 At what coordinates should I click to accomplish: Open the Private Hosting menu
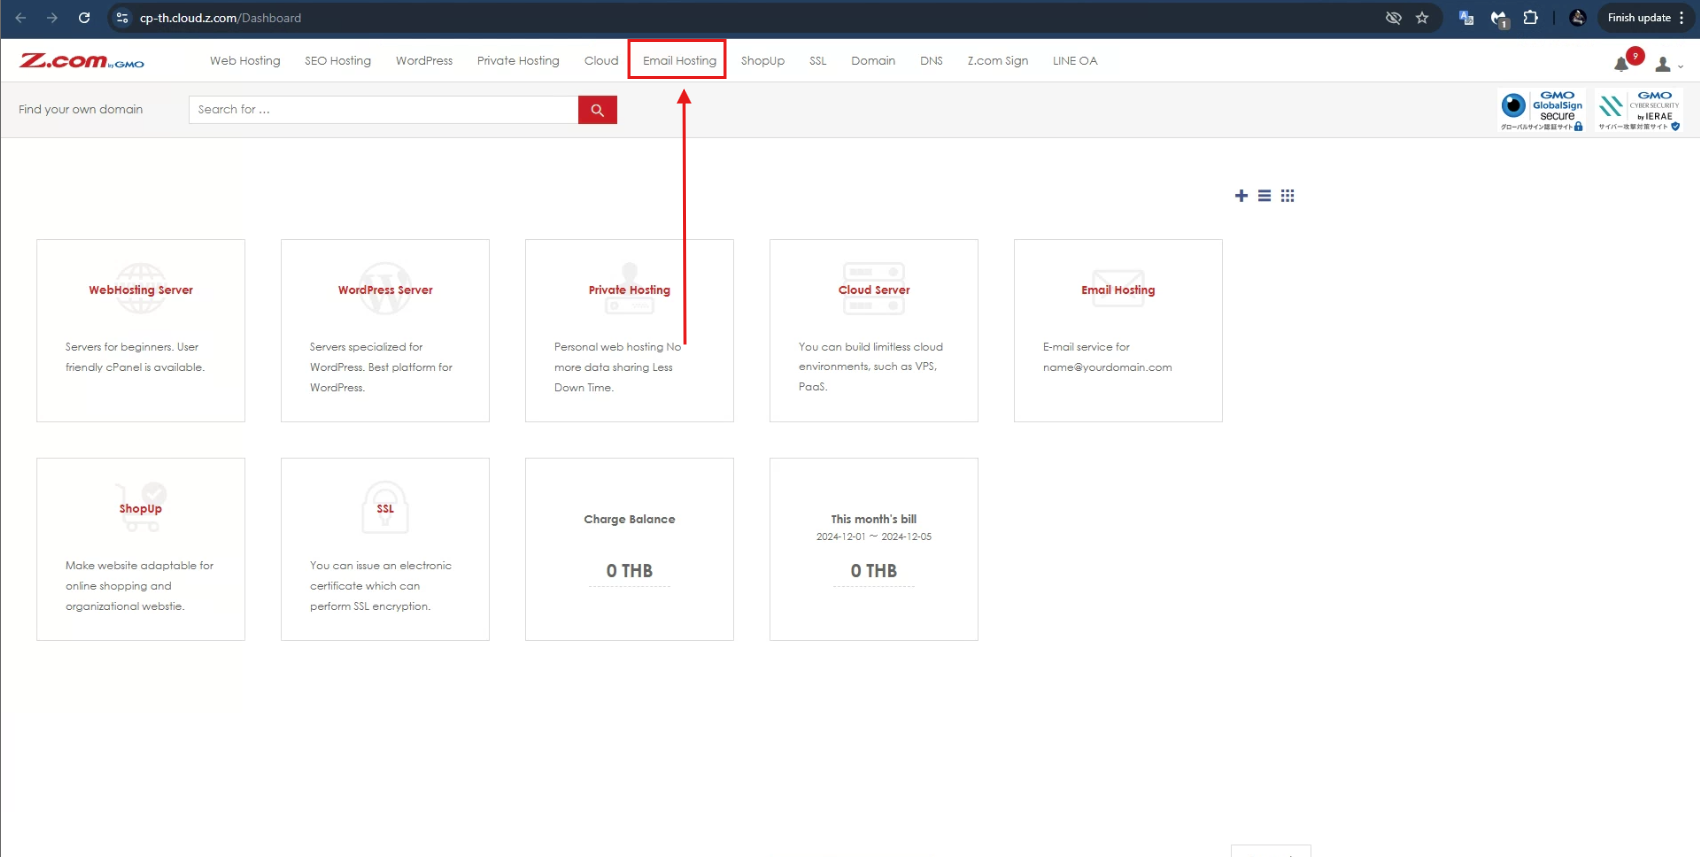pyautogui.click(x=518, y=61)
